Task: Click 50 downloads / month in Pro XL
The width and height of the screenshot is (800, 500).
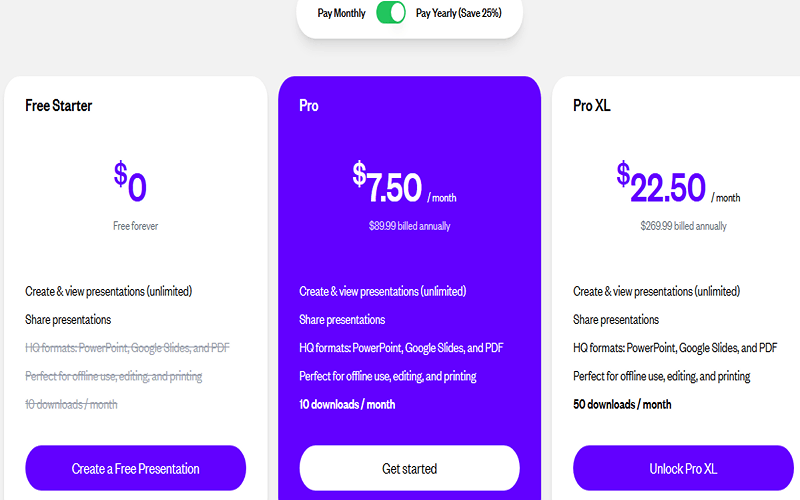Action: (x=622, y=405)
